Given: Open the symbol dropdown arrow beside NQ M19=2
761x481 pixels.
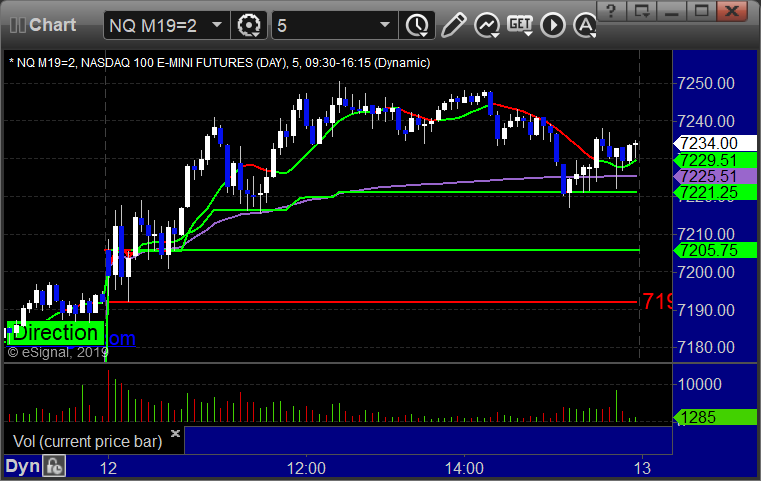Looking at the screenshot, I should [217, 25].
